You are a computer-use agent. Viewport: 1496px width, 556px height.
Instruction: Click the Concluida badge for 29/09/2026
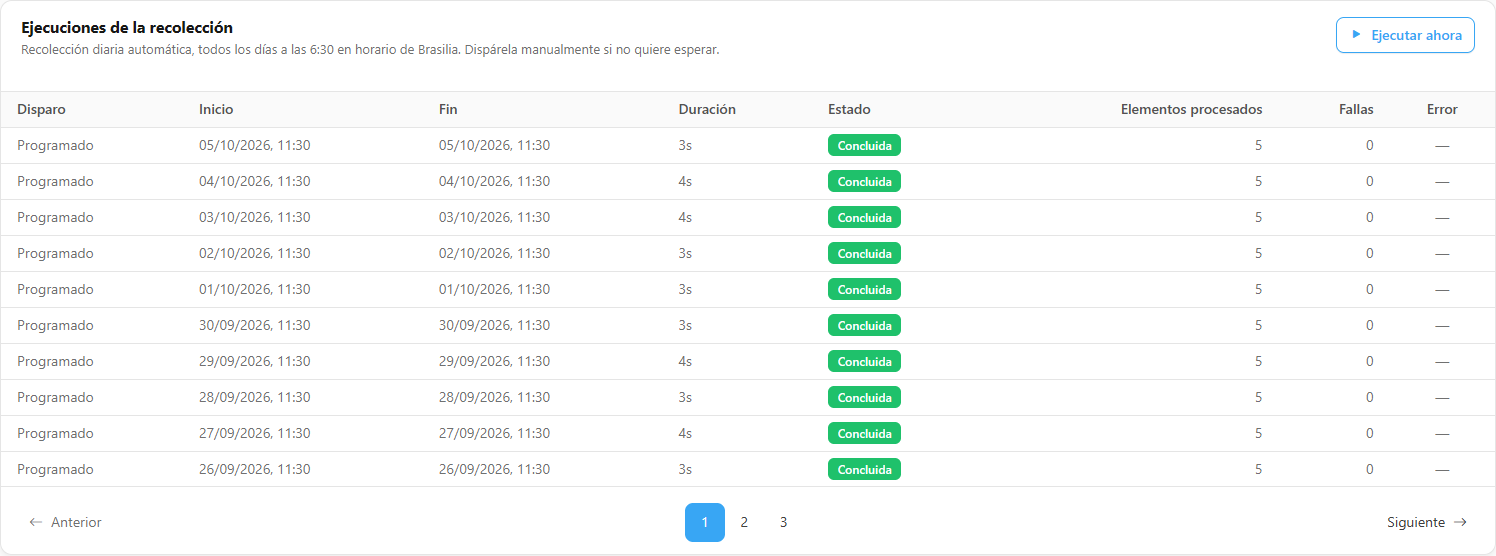(x=864, y=361)
